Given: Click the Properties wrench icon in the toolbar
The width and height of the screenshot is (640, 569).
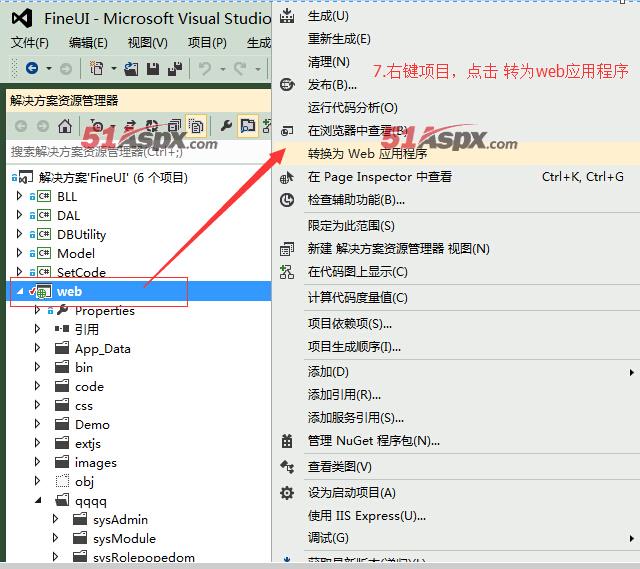Looking at the screenshot, I should [x=226, y=126].
